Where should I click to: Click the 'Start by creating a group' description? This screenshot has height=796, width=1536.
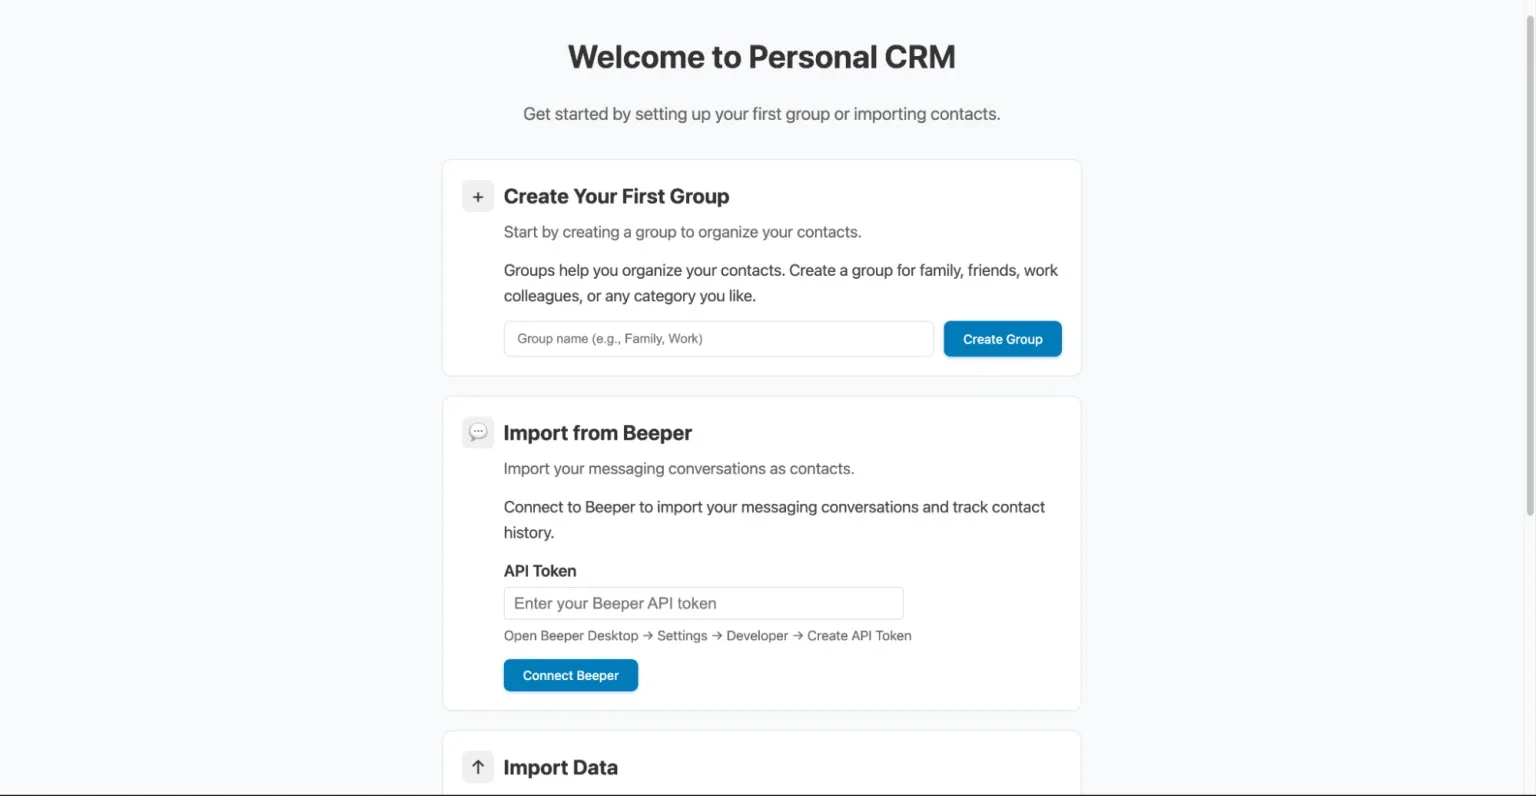(682, 232)
